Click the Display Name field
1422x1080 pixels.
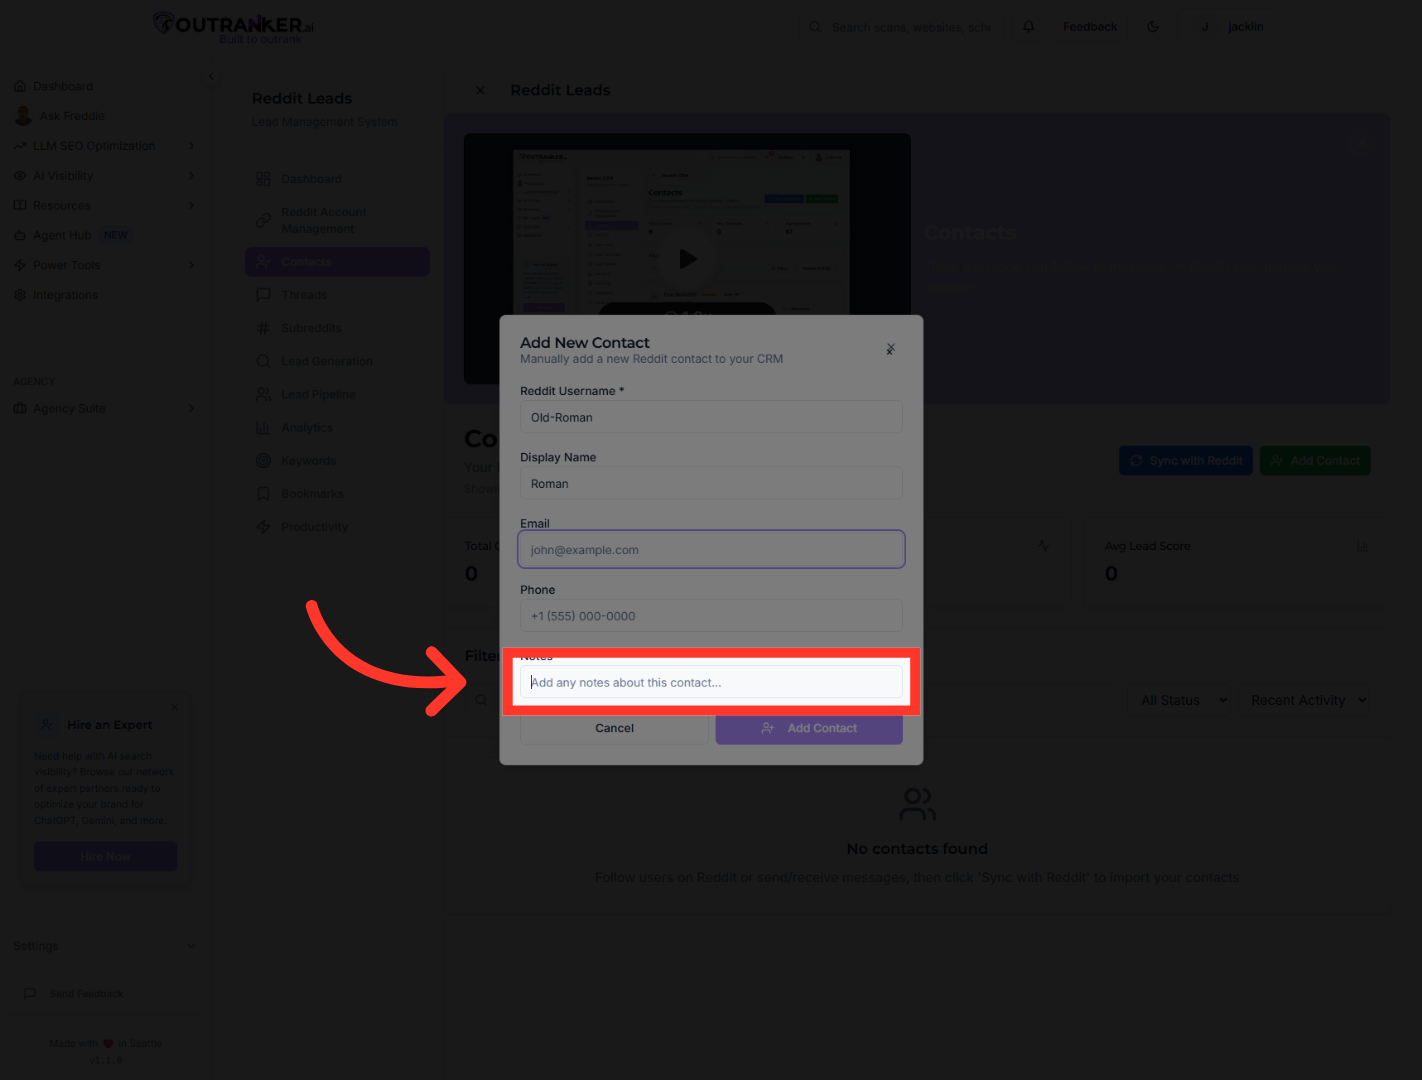(x=711, y=484)
